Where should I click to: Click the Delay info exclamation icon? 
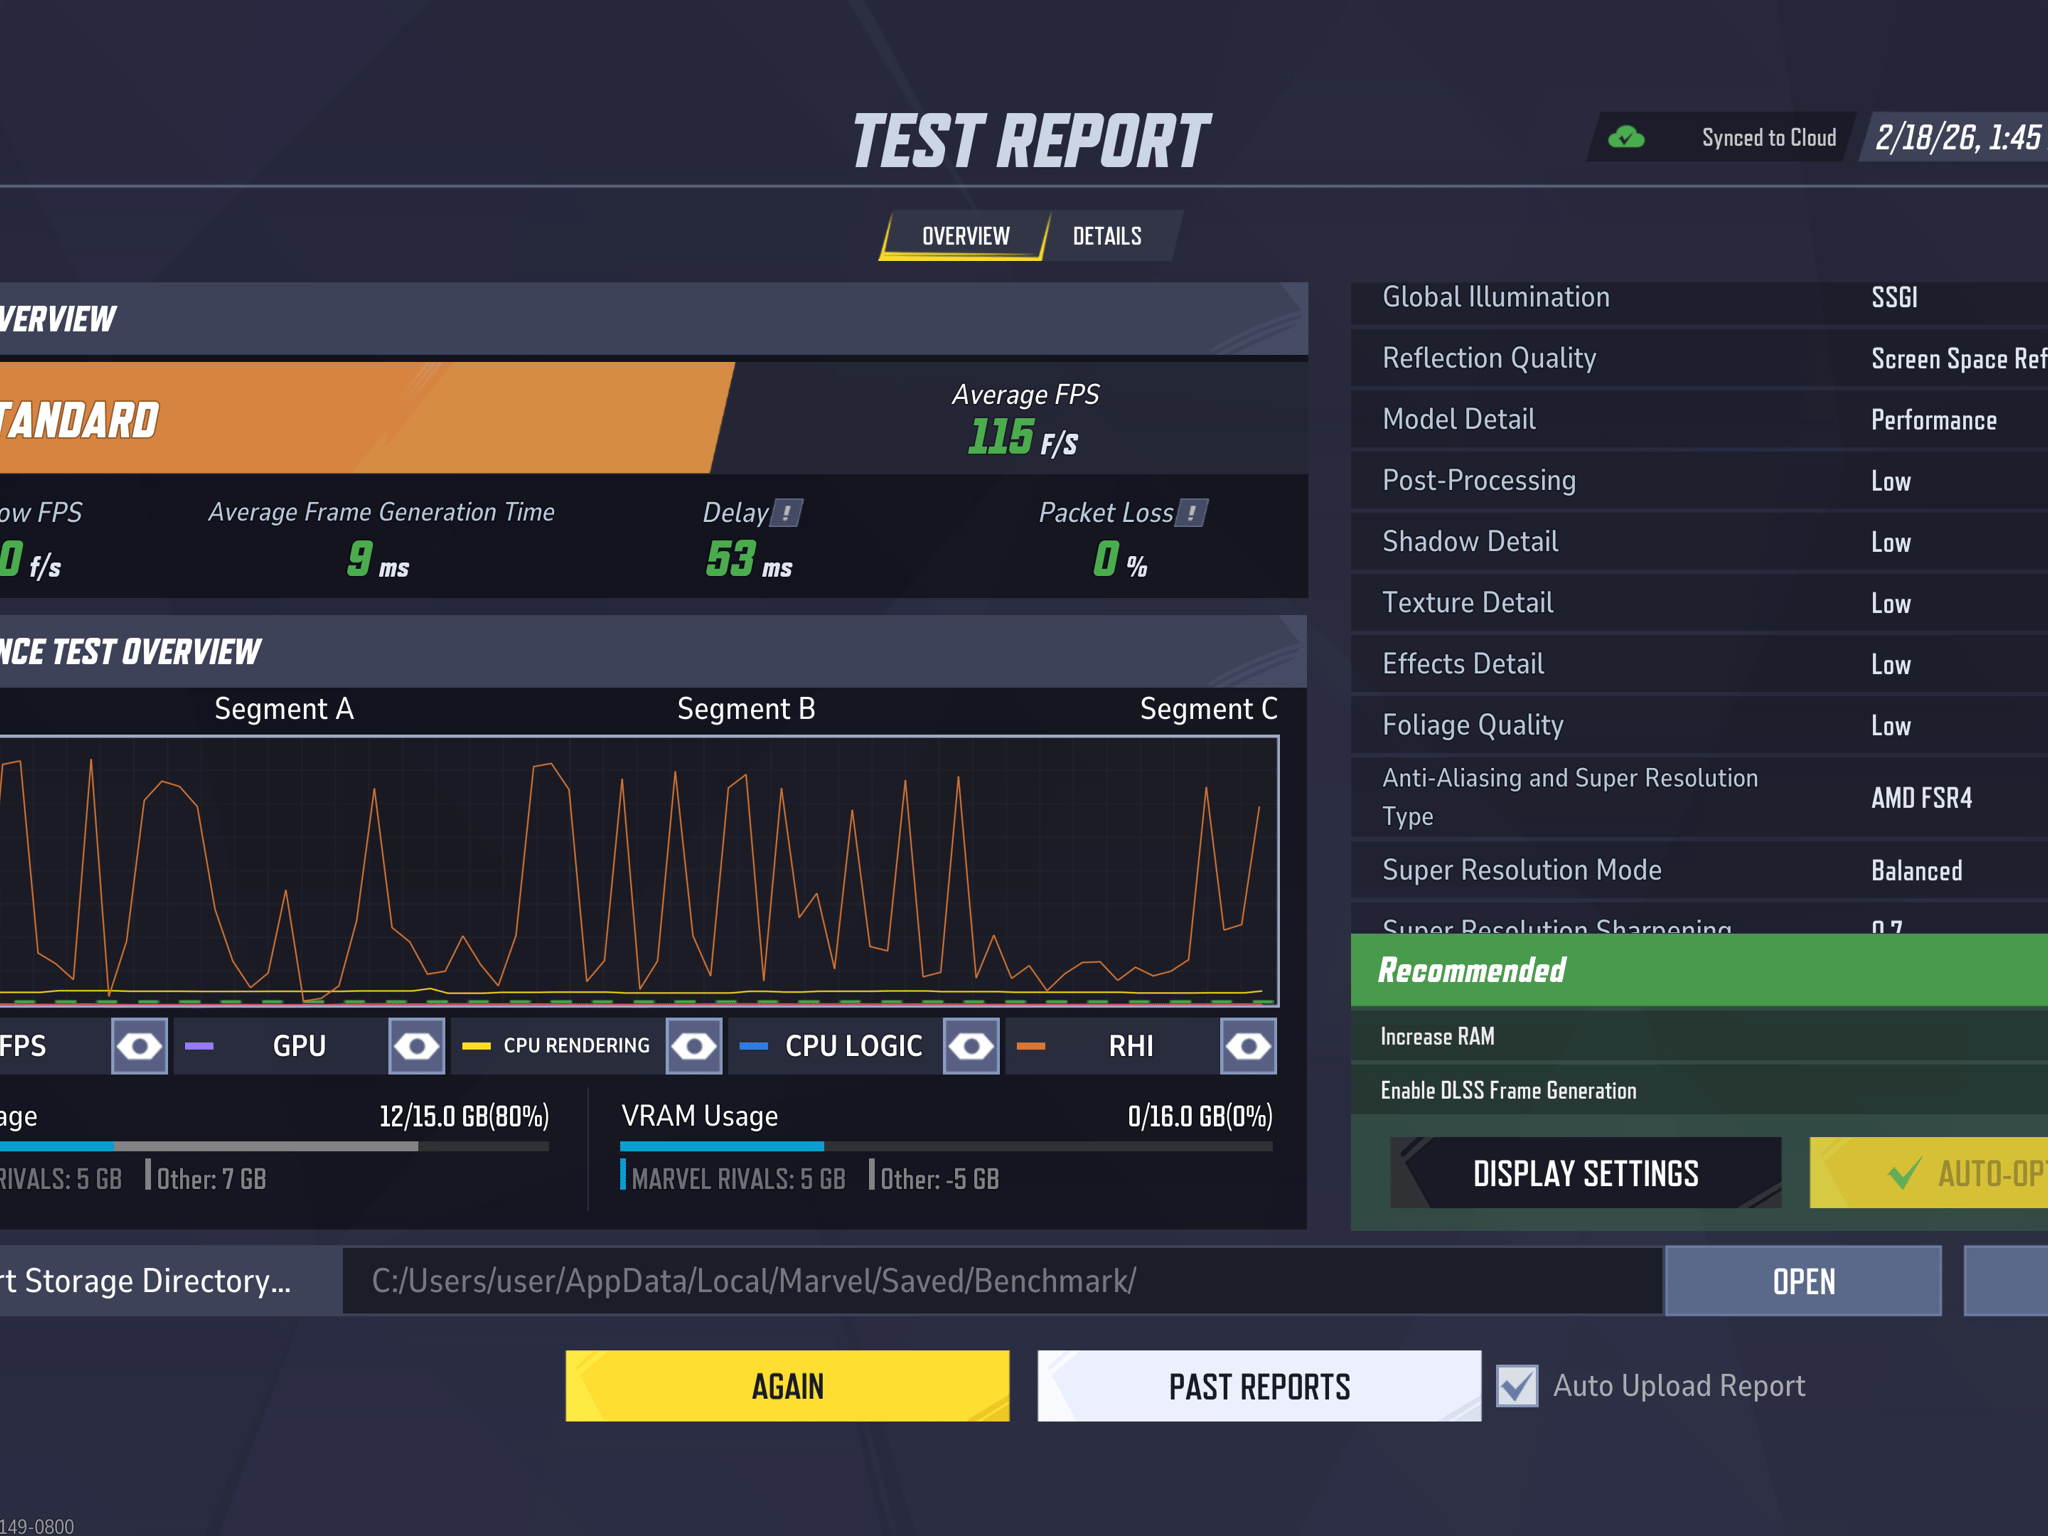(787, 513)
